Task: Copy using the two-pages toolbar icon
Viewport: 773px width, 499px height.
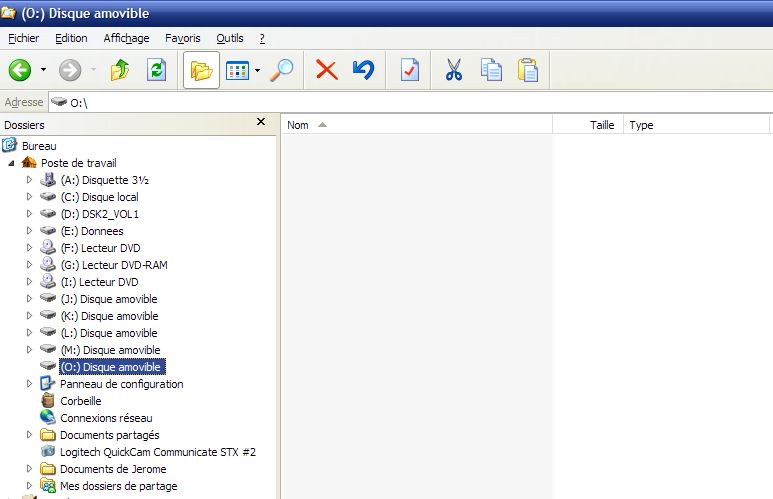Action: pyautogui.click(x=491, y=70)
